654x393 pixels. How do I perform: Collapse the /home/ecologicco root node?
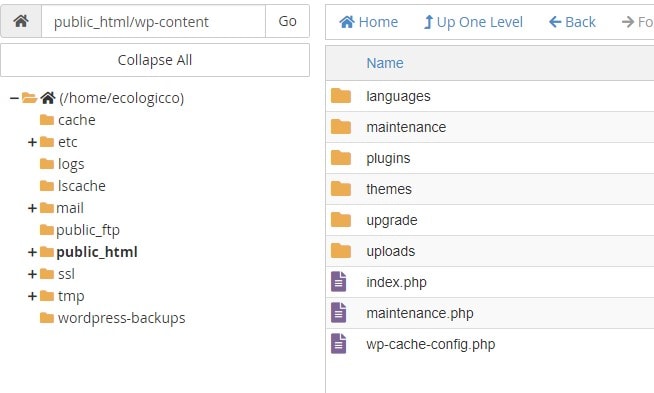point(14,98)
